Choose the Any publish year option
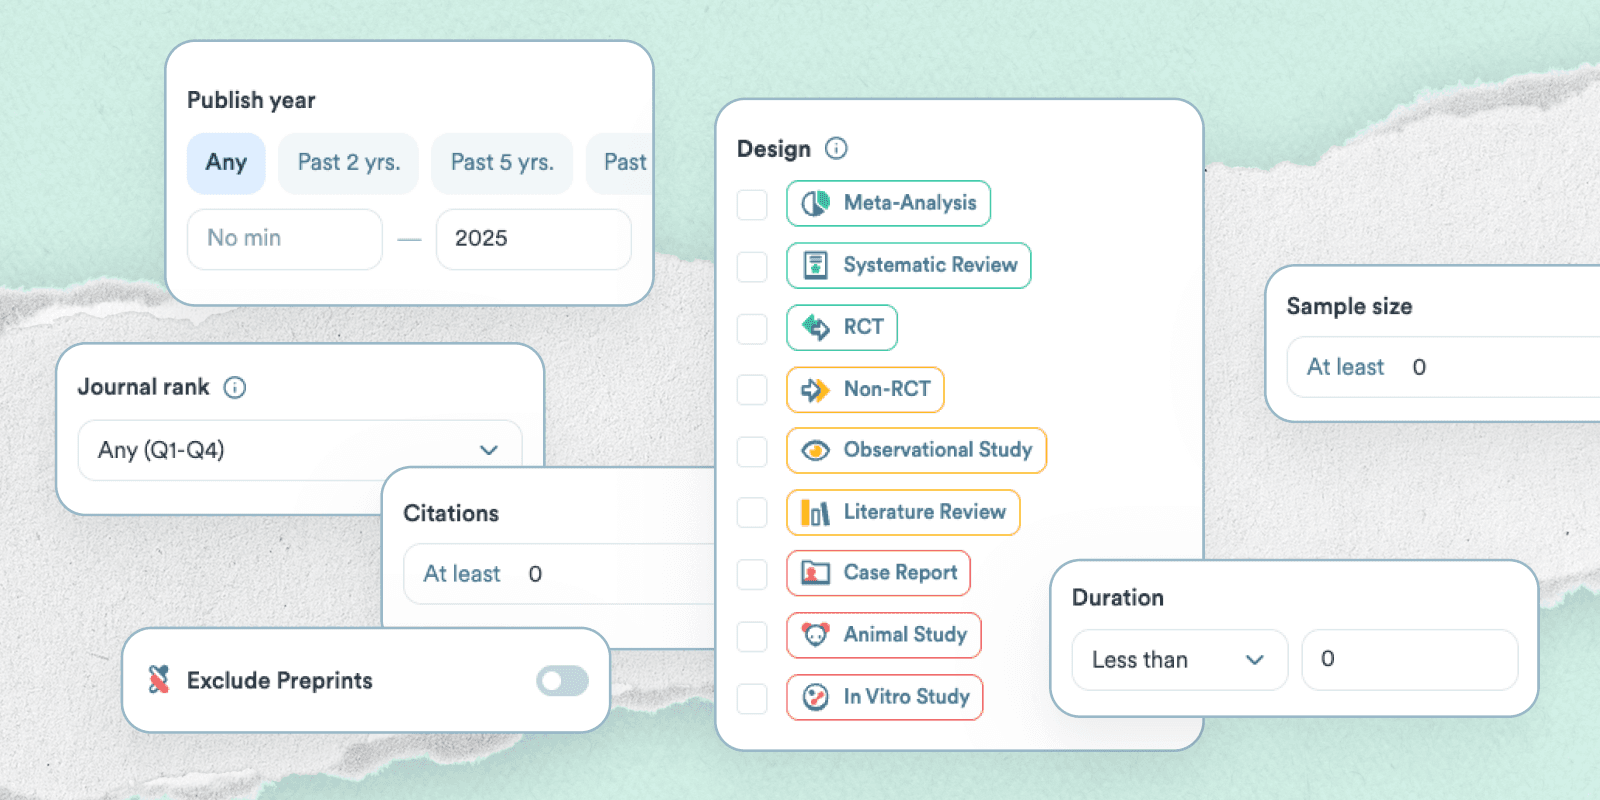The height and width of the screenshot is (800, 1600). click(x=226, y=163)
